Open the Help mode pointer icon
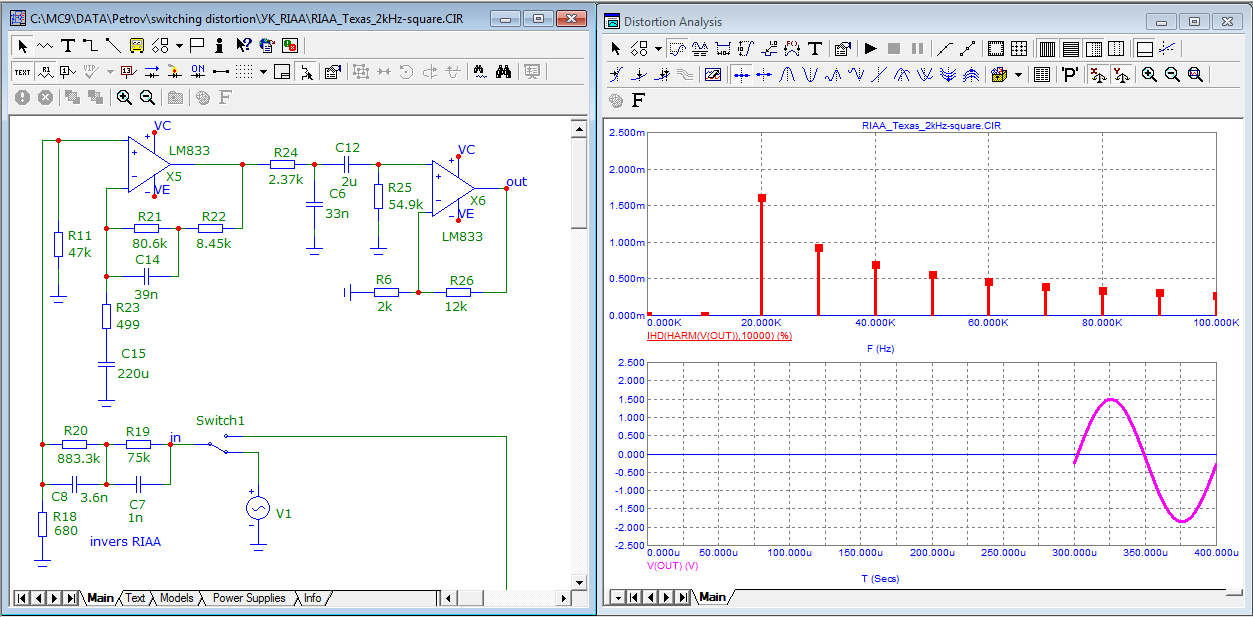Screen dimensions: 1253x617 (243, 45)
